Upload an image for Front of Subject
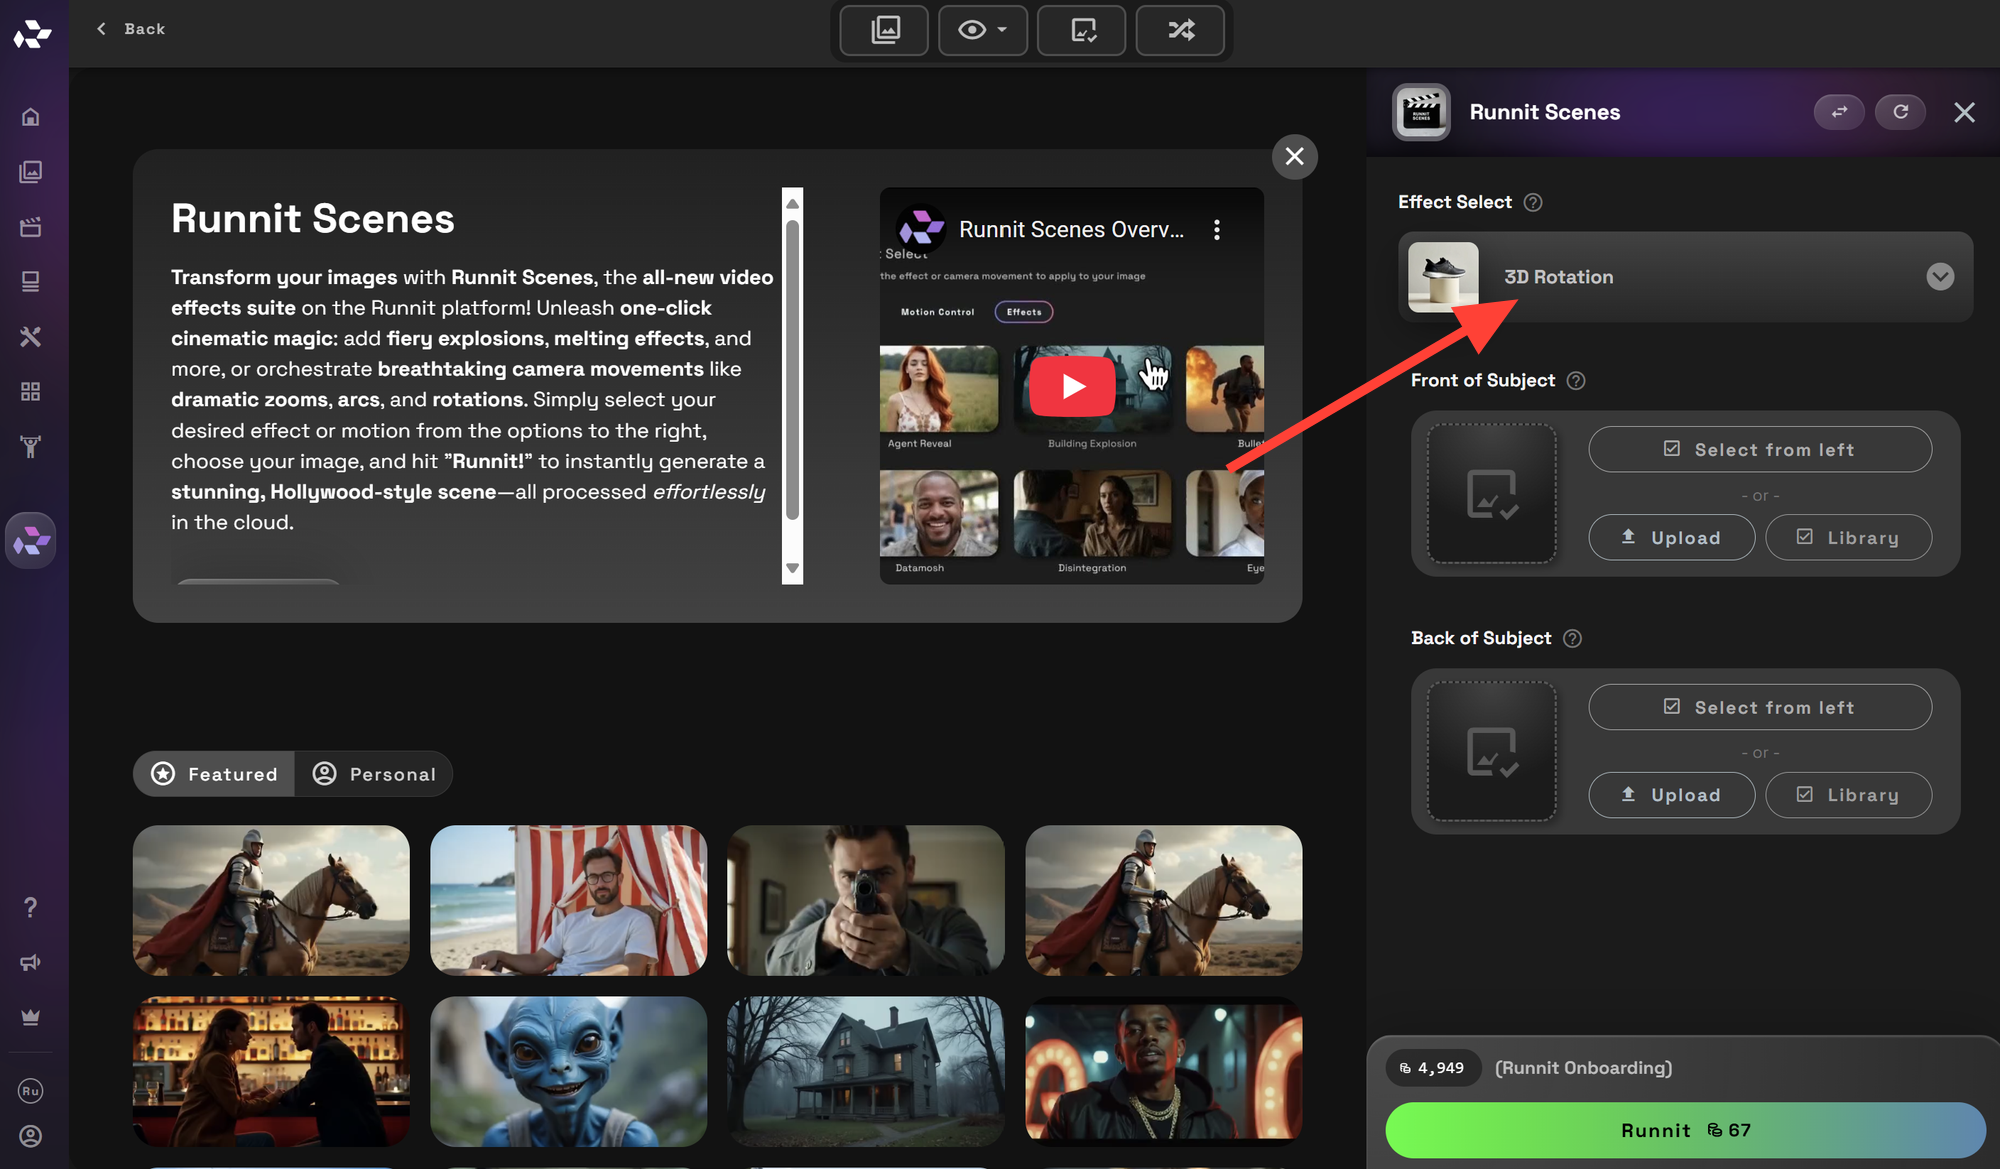The width and height of the screenshot is (2000, 1169). click(x=1671, y=537)
